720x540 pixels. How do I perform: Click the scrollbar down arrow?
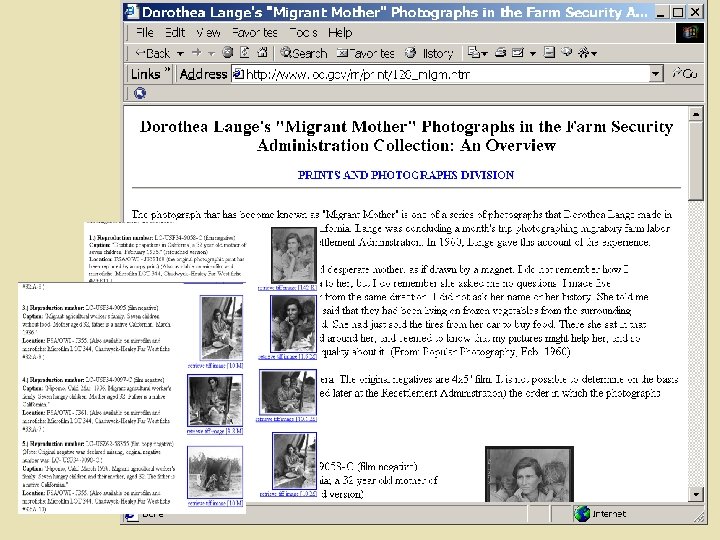pos(696,494)
